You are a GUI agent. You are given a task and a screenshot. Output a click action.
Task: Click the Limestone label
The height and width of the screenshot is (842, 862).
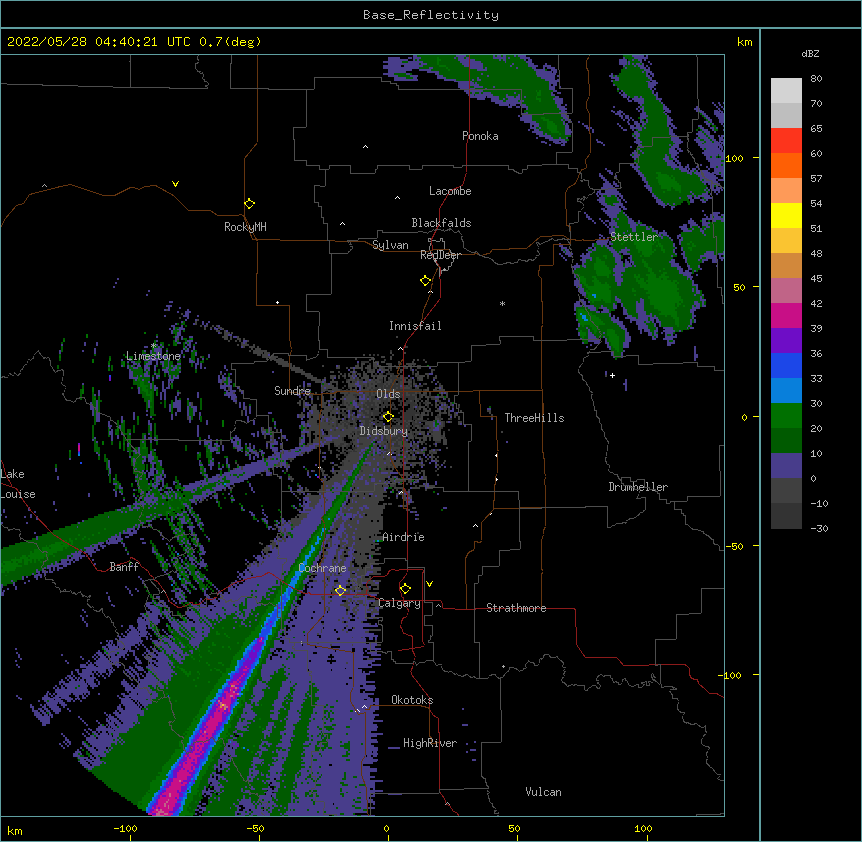[x=153, y=356]
